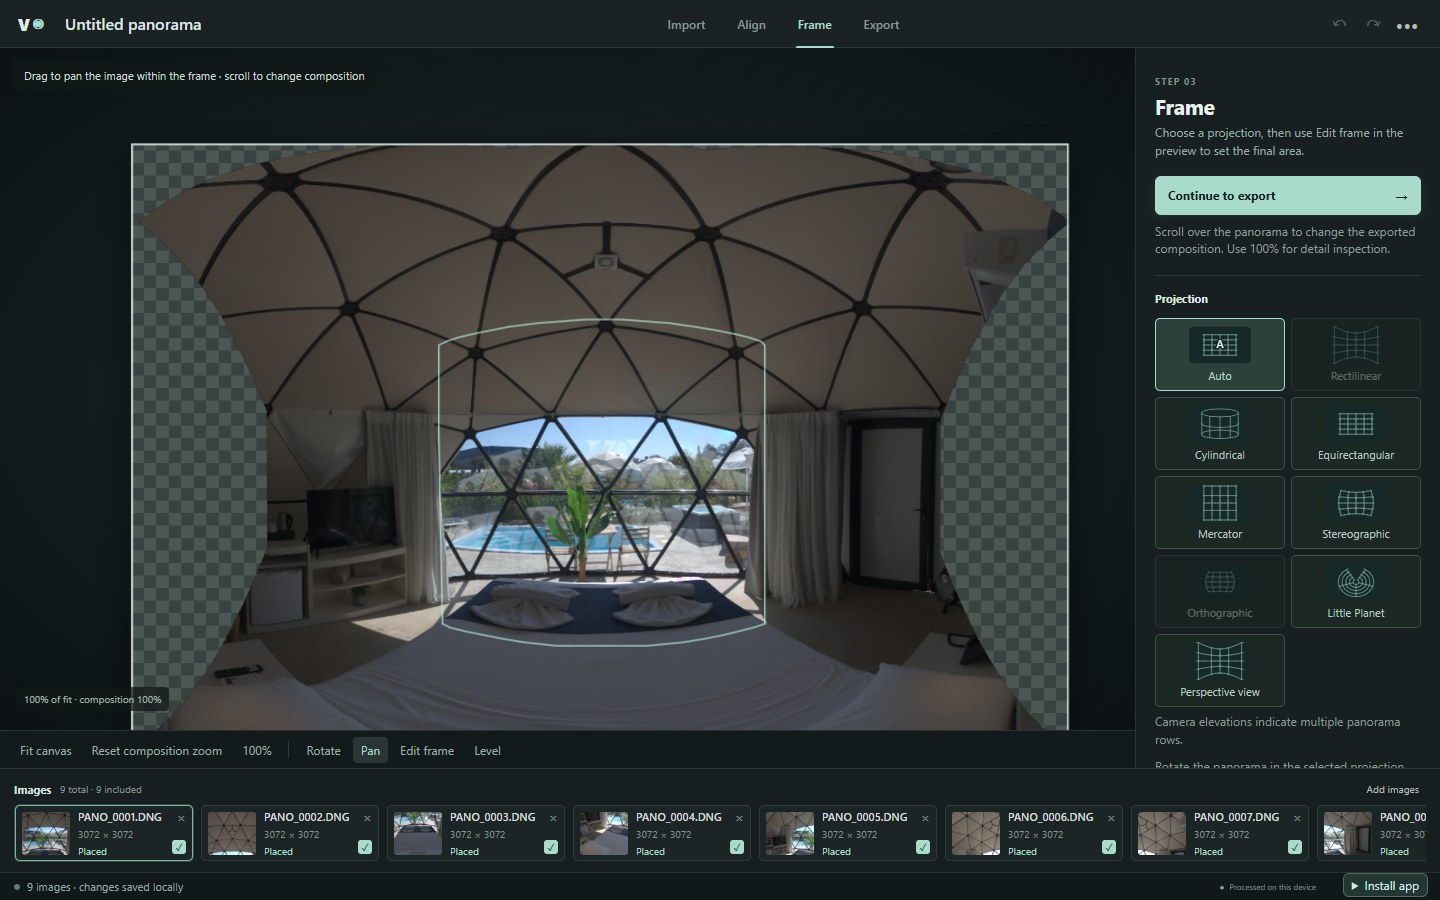Activate the Pan tool
The height and width of the screenshot is (900, 1440).
point(370,751)
